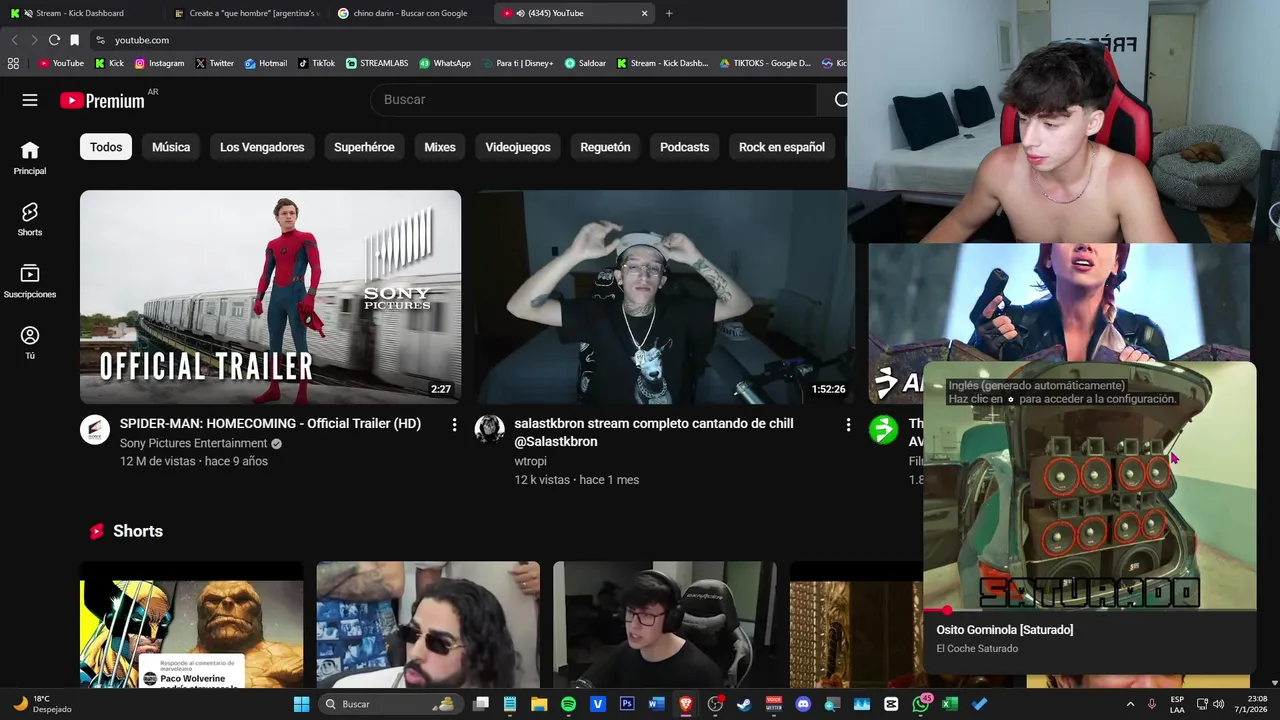Click the YouTube search magnifier button
The image size is (1280, 720).
pos(840,100)
